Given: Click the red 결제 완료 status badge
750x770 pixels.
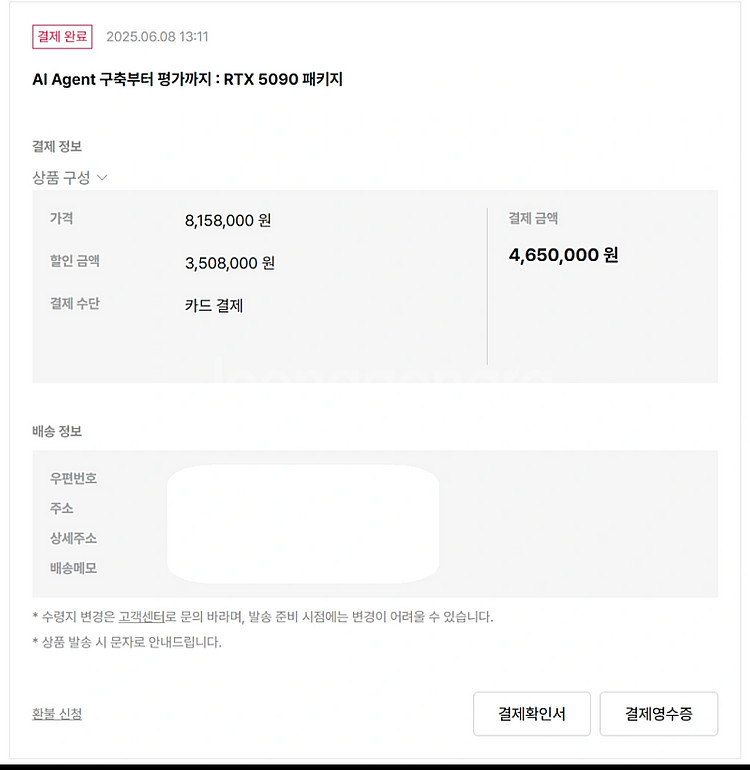Looking at the screenshot, I should [x=62, y=37].
